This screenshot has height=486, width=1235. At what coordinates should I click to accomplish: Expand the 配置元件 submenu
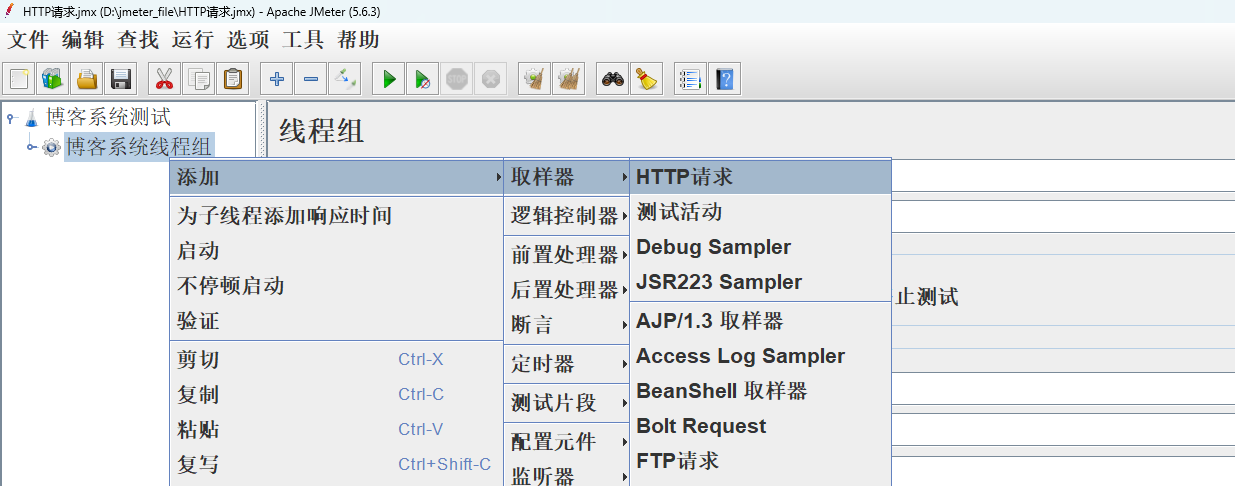tap(566, 442)
